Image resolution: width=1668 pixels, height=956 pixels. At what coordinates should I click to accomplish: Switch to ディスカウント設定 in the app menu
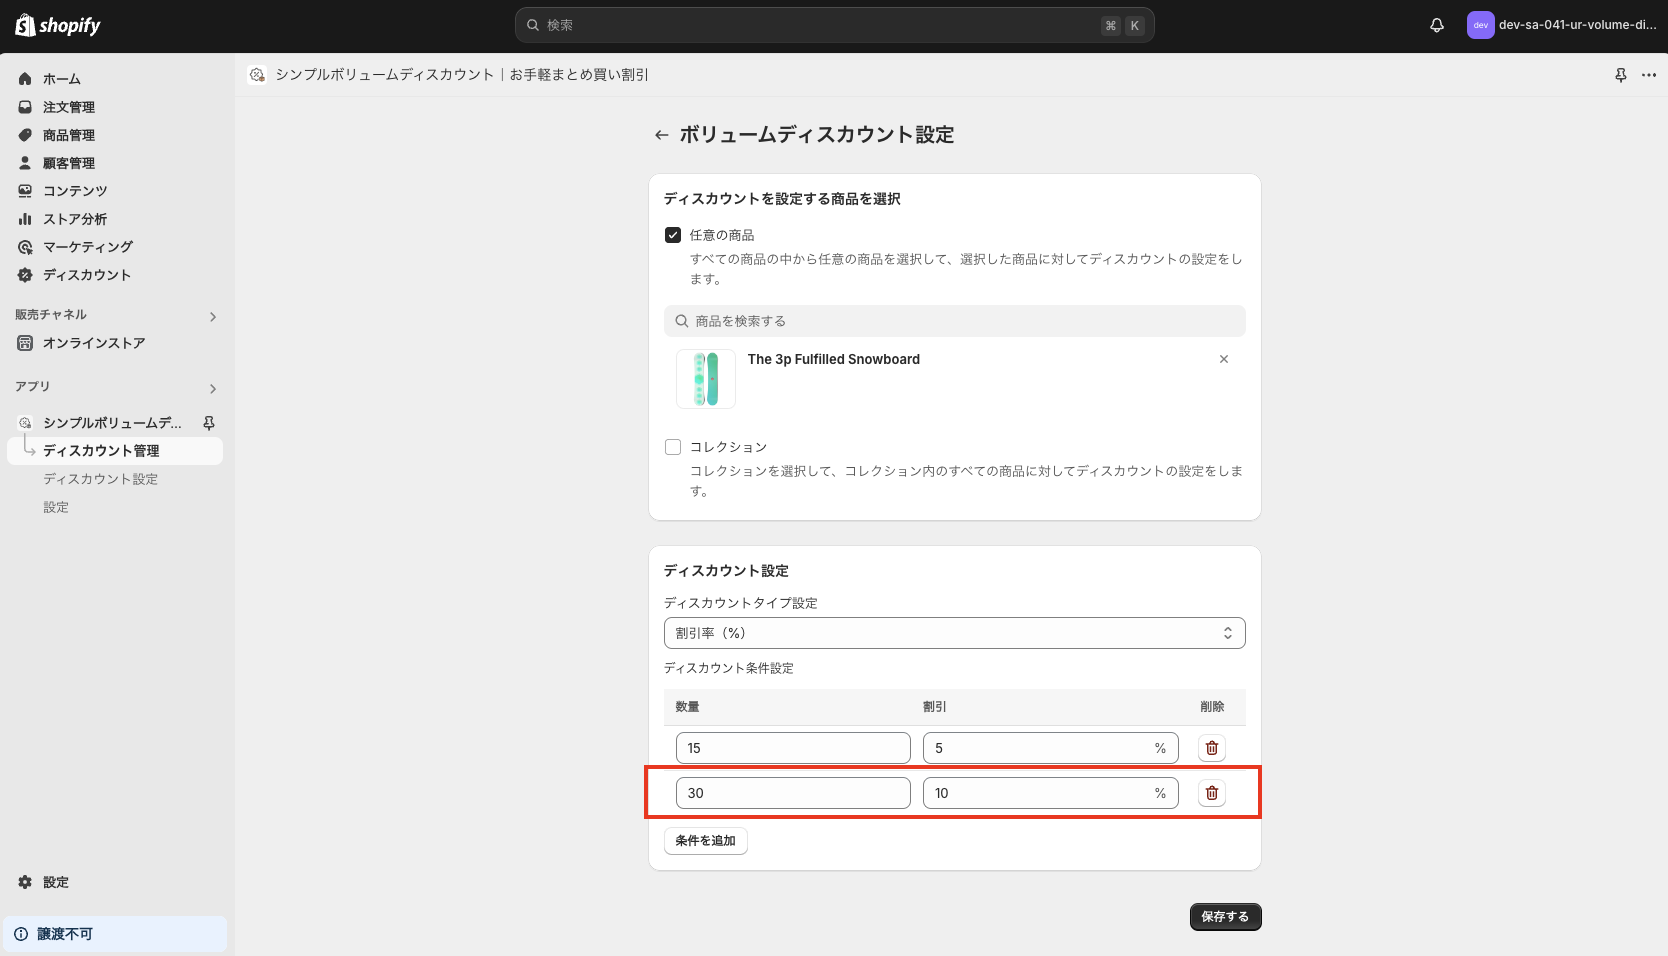click(x=99, y=479)
